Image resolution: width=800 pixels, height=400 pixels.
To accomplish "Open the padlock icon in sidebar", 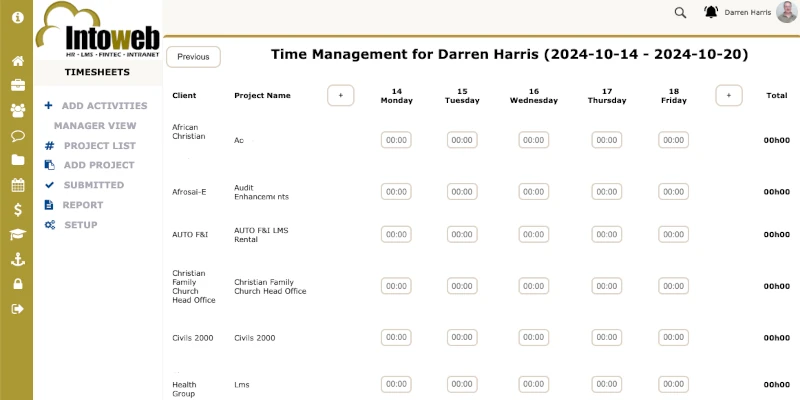I will (18, 284).
